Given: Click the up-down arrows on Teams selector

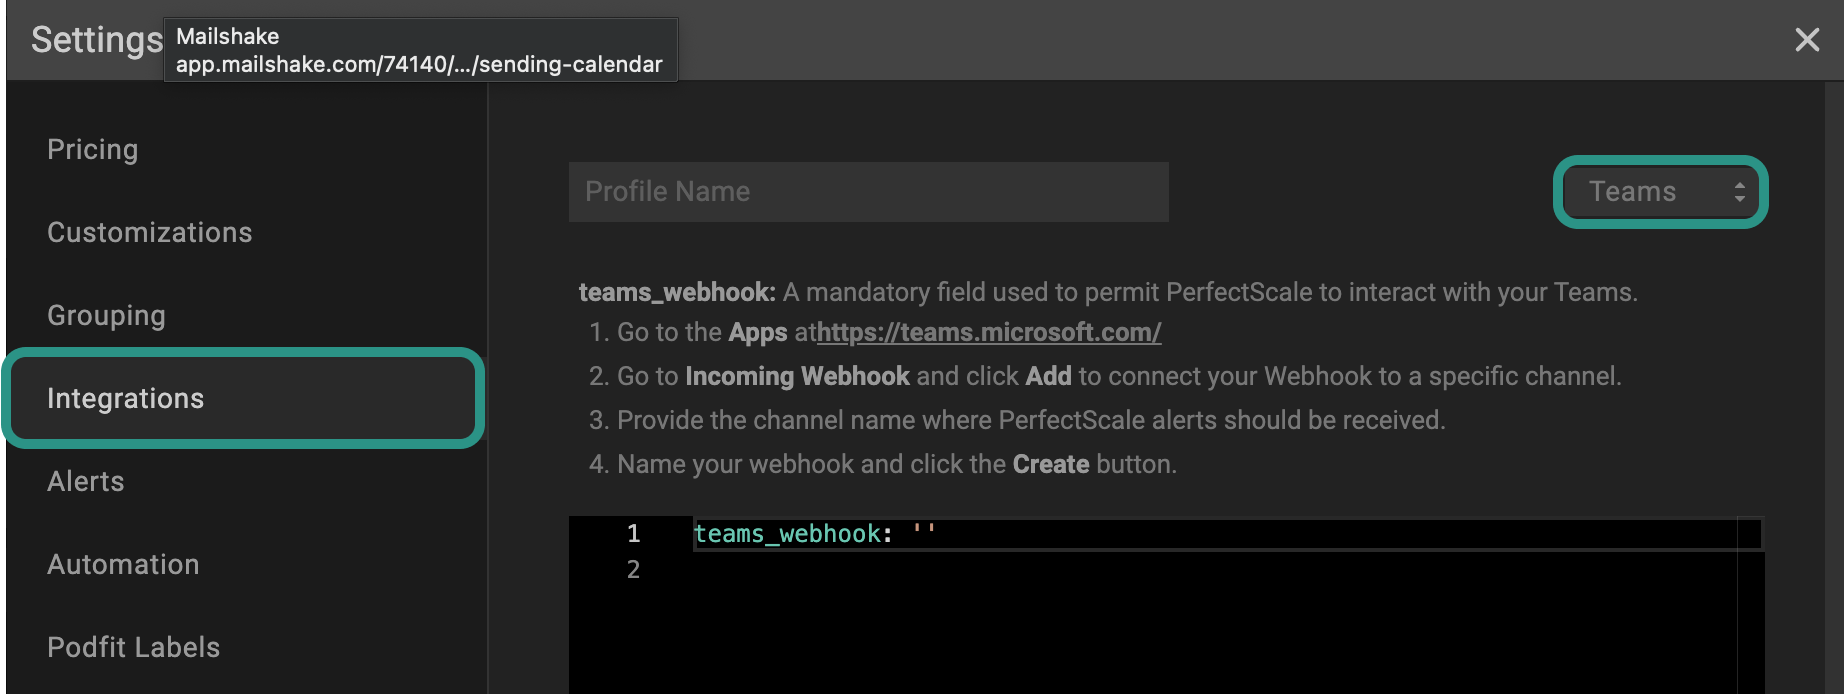Looking at the screenshot, I should pyautogui.click(x=1740, y=192).
